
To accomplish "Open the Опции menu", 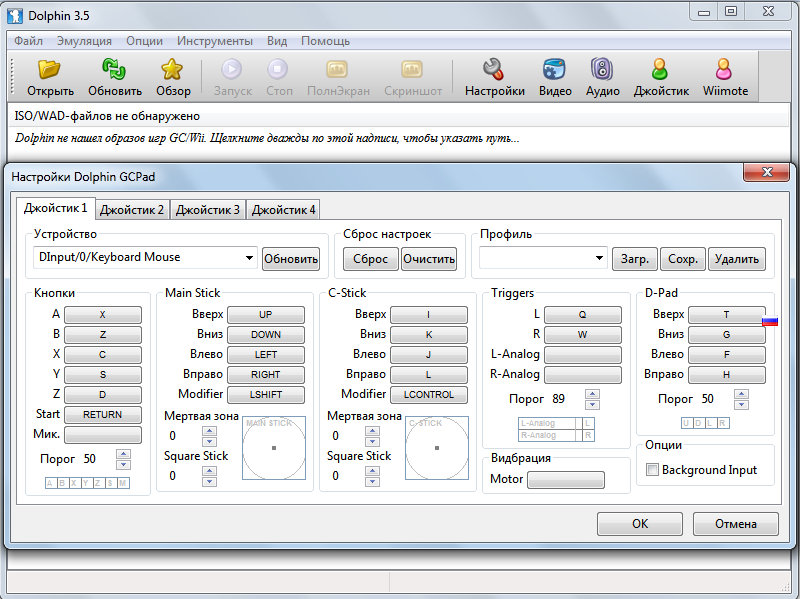I will click(144, 41).
